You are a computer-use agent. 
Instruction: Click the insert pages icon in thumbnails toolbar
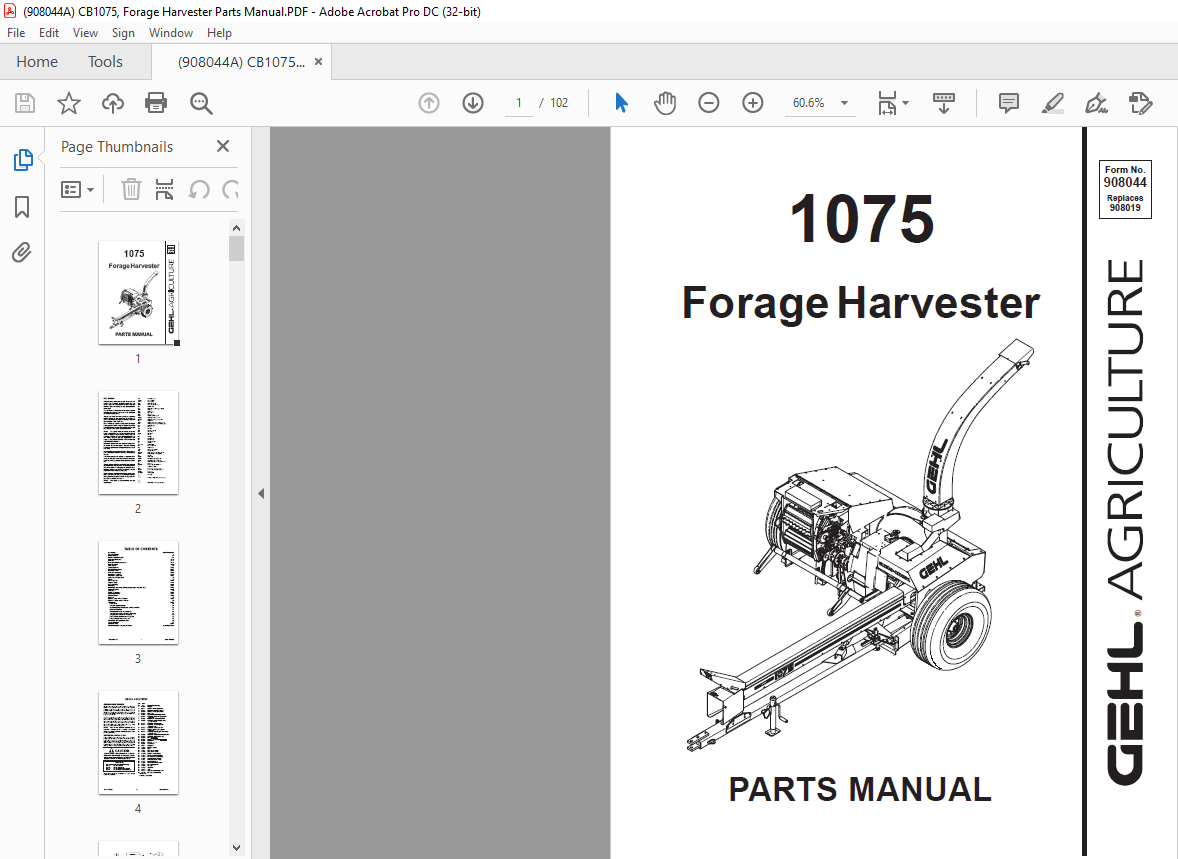(164, 189)
